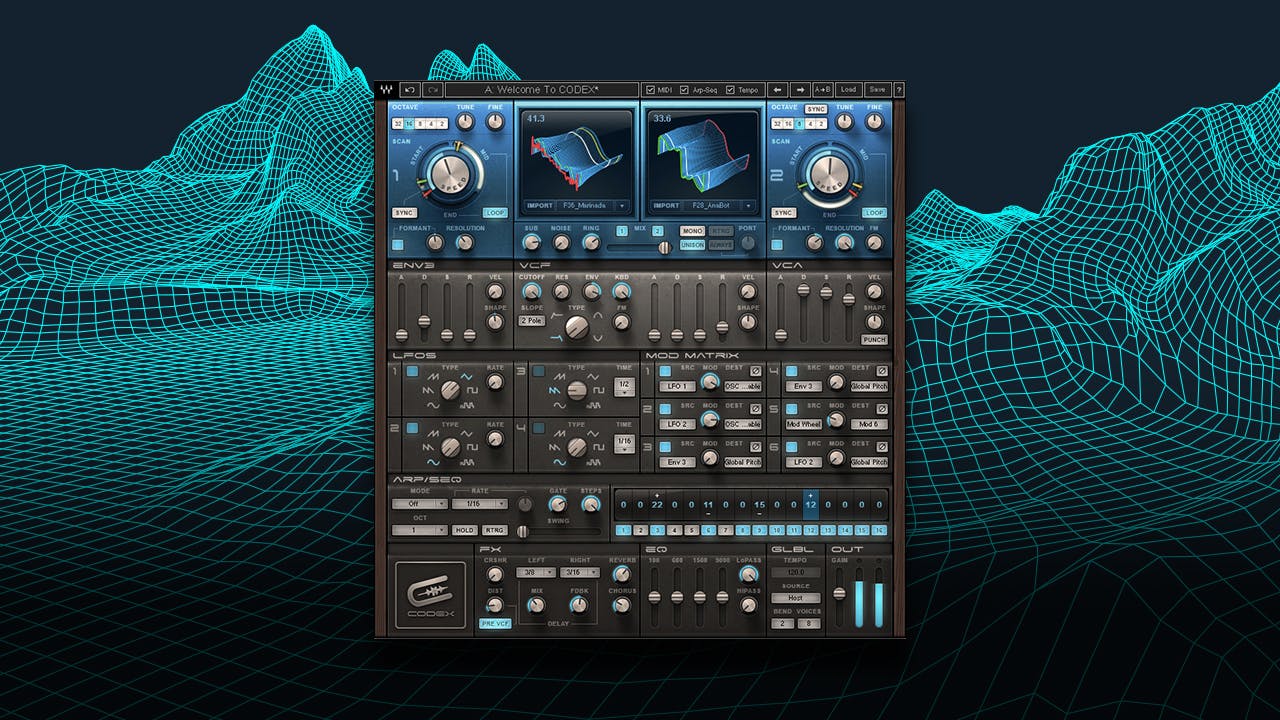This screenshot has height=720, width=1280.
Task: Toggle Mod Matrix slot 6 on/off
Action: click(791, 447)
